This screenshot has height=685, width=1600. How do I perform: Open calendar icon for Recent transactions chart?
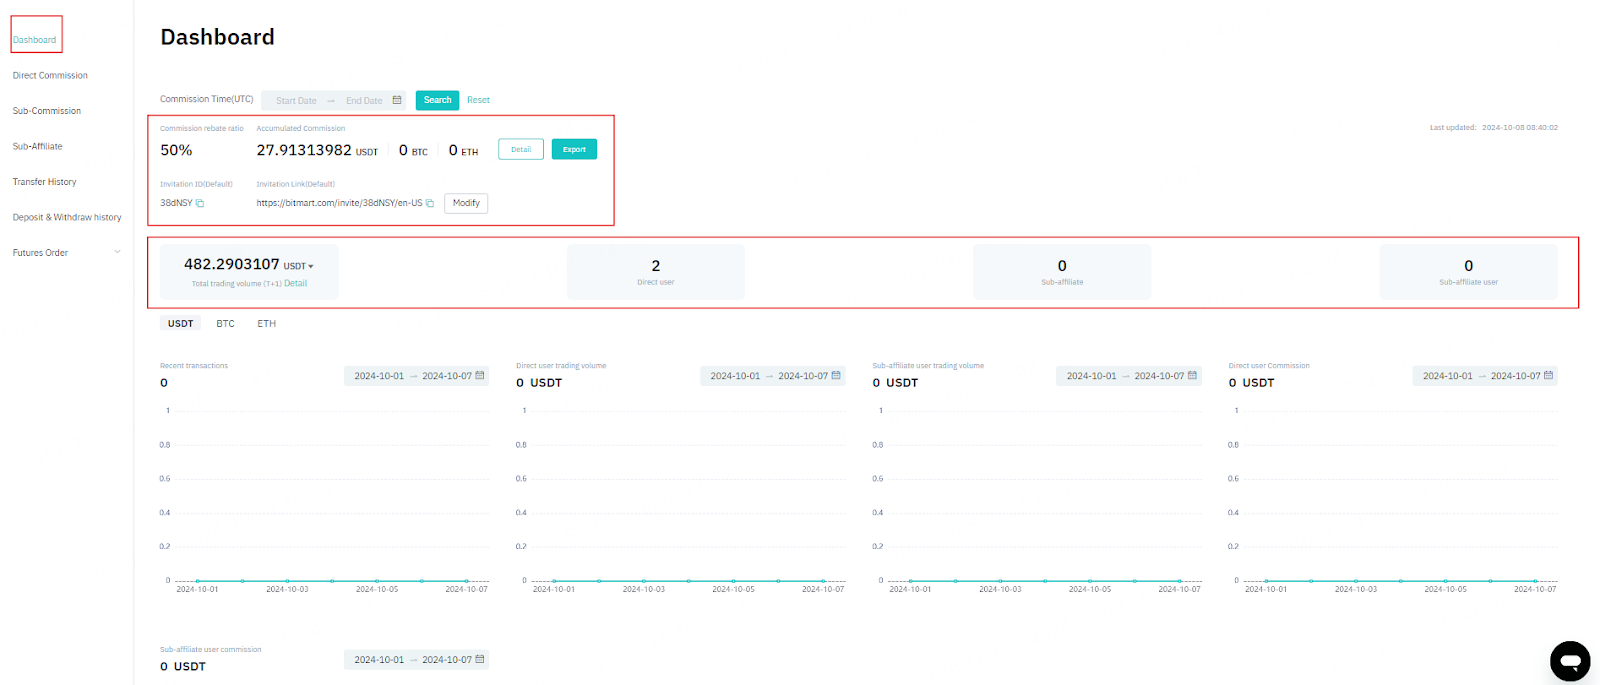pos(480,376)
